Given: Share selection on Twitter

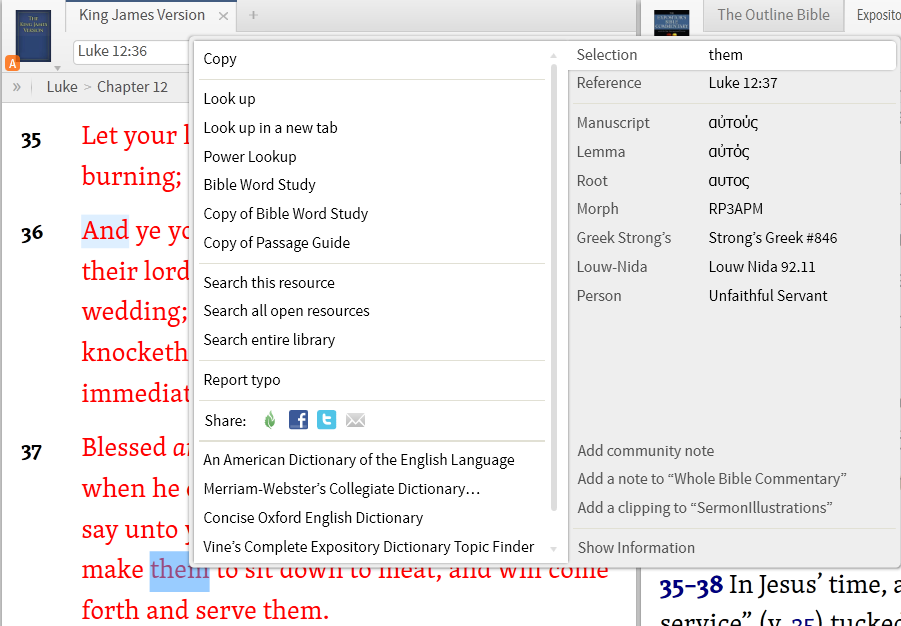Looking at the screenshot, I should [x=326, y=420].
